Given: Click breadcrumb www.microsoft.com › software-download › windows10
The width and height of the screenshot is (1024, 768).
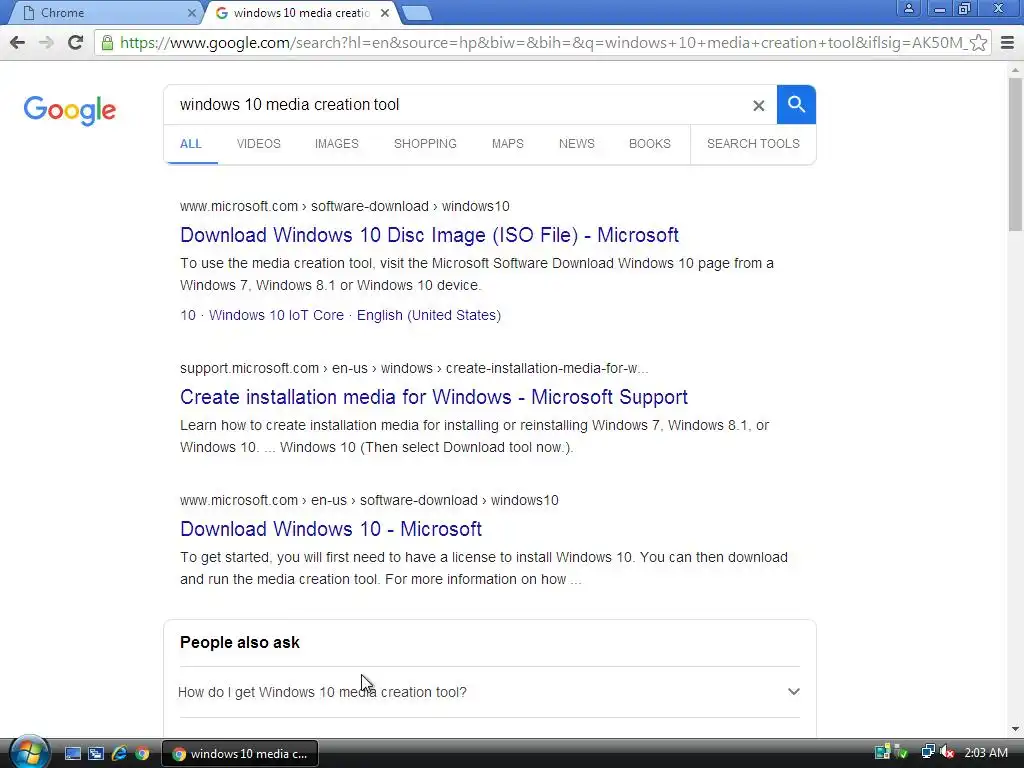Looking at the screenshot, I should coord(345,206).
